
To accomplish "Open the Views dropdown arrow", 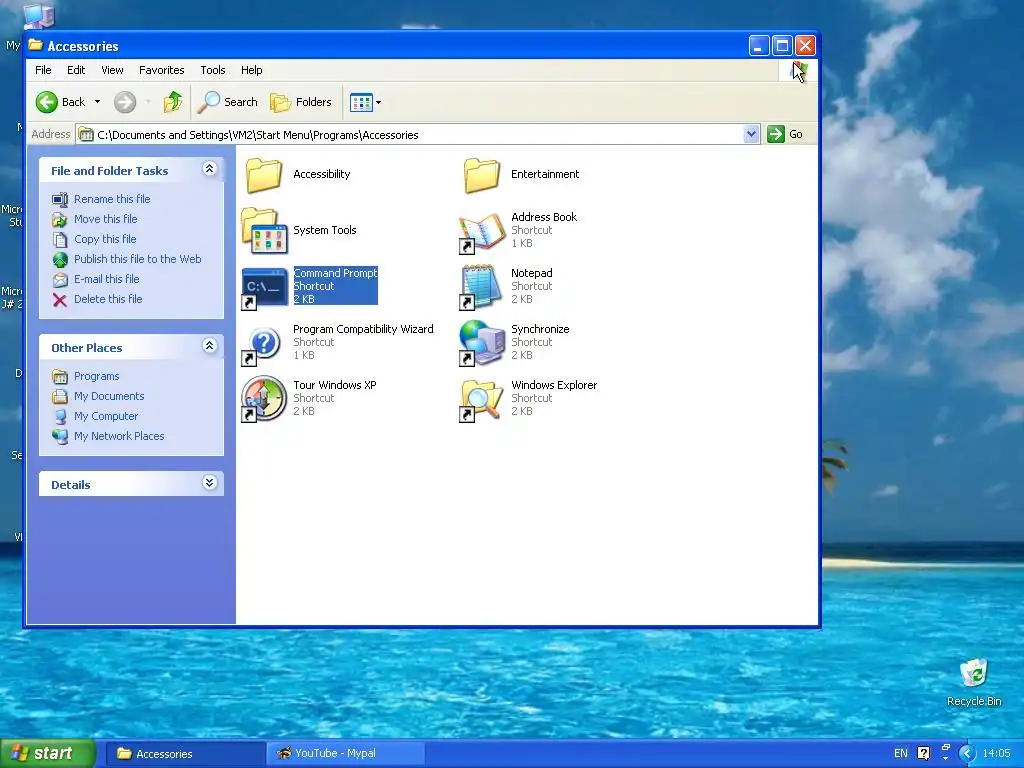I will 378,102.
